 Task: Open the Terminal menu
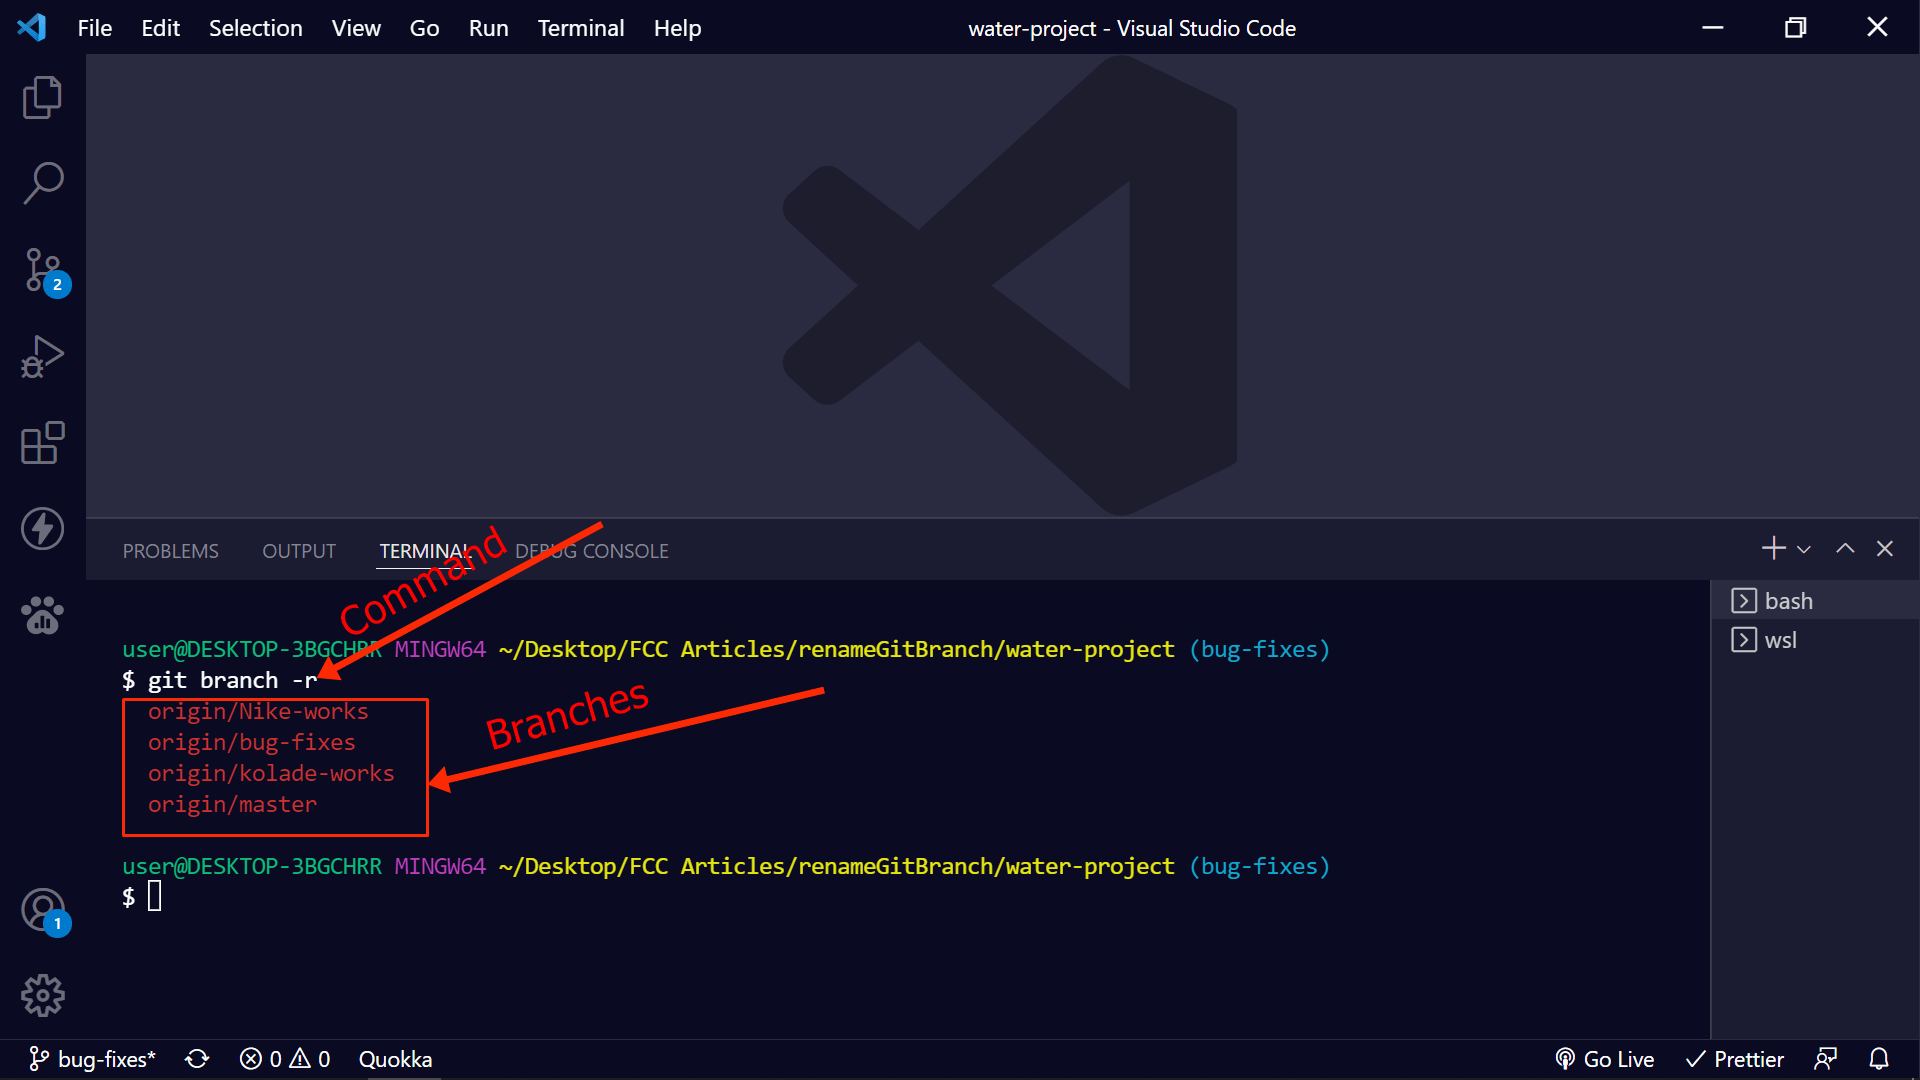click(x=580, y=28)
